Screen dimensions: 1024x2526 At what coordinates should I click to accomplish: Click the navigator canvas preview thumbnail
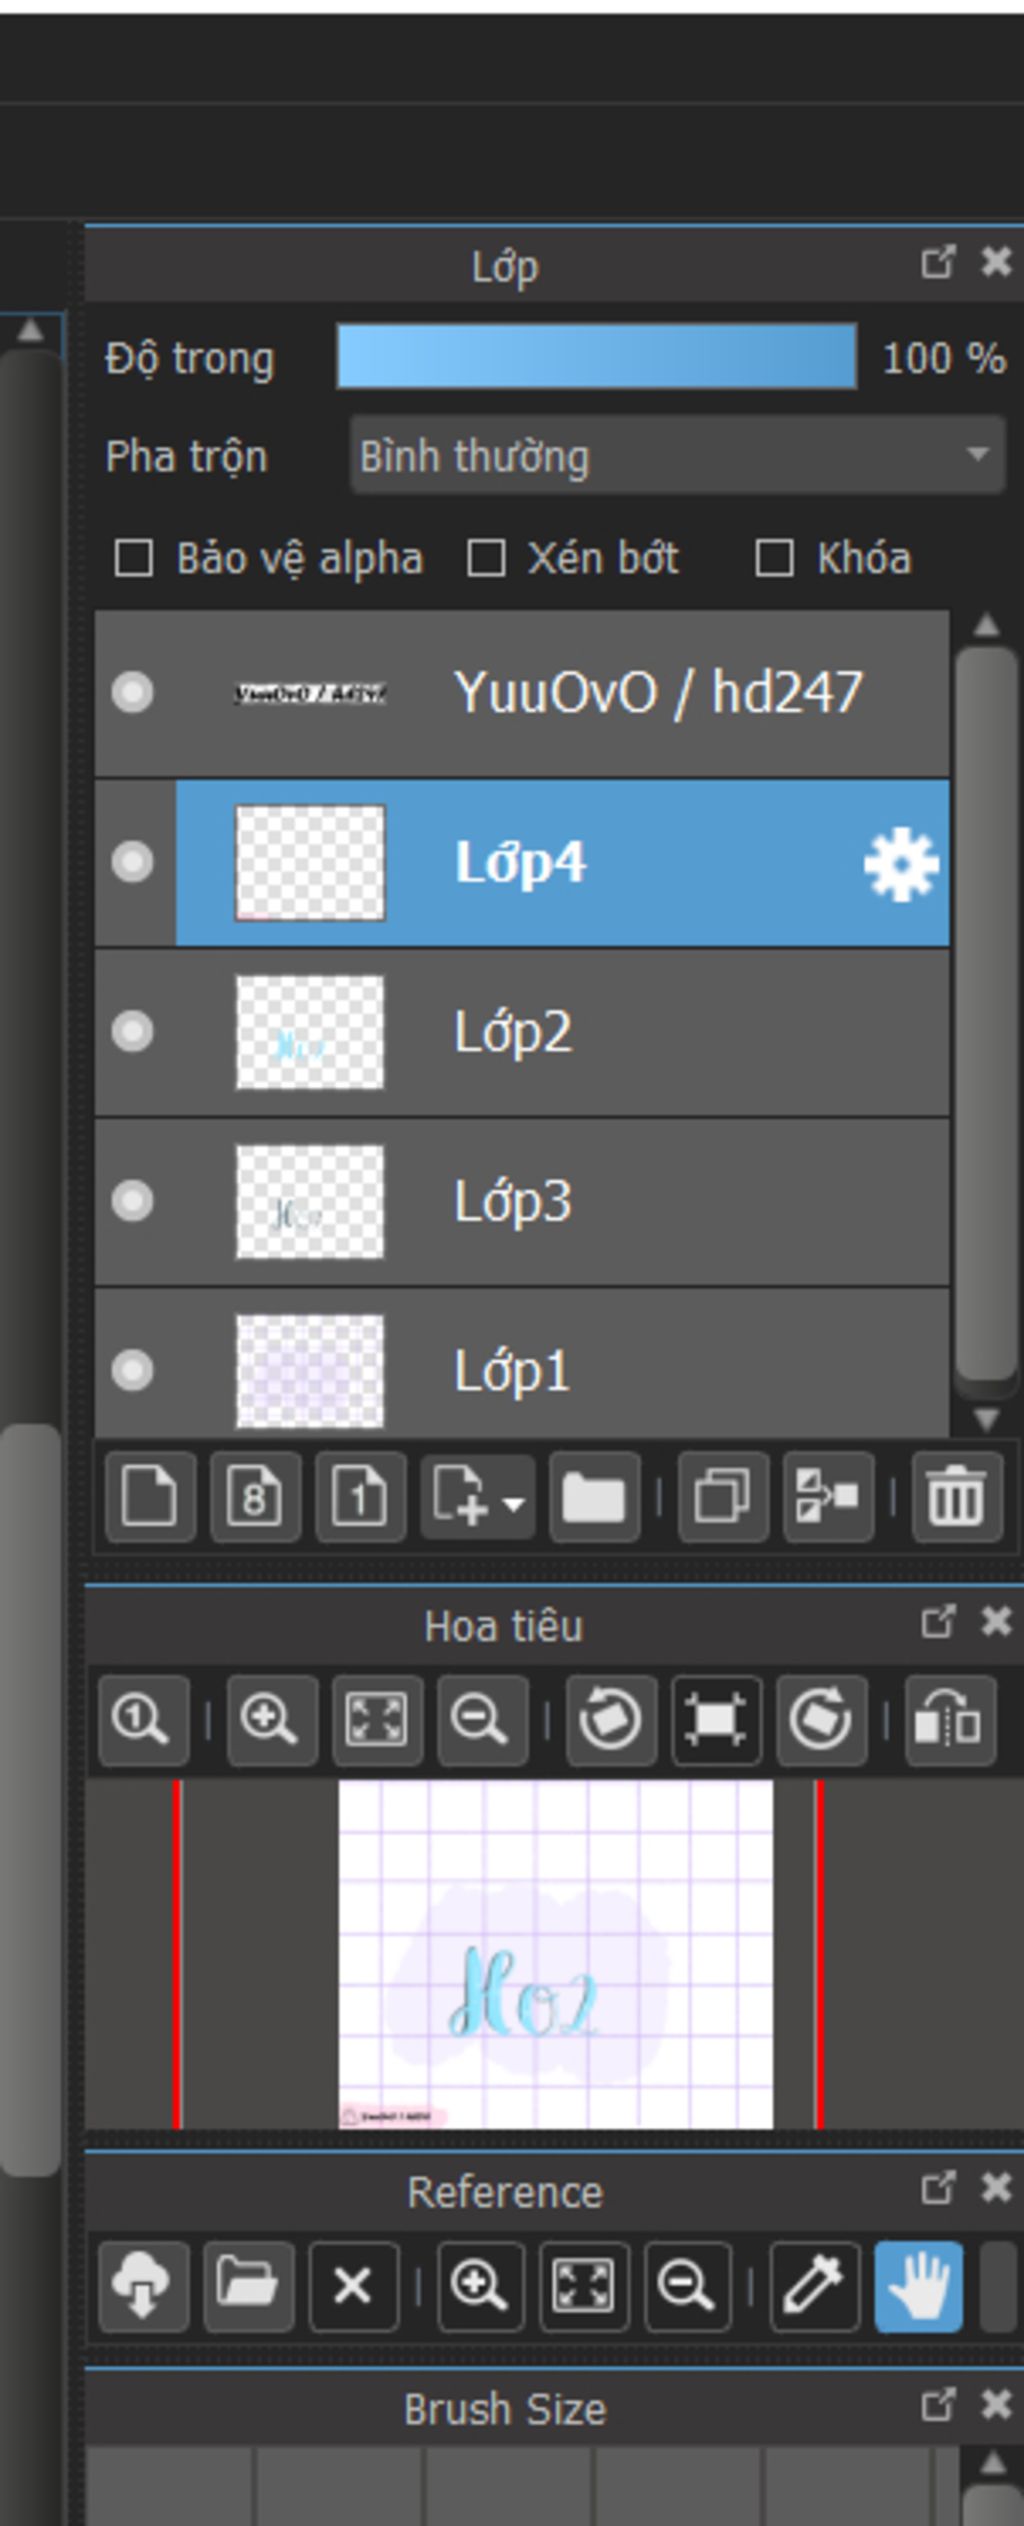pyautogui.click(x=555, y=1953)
